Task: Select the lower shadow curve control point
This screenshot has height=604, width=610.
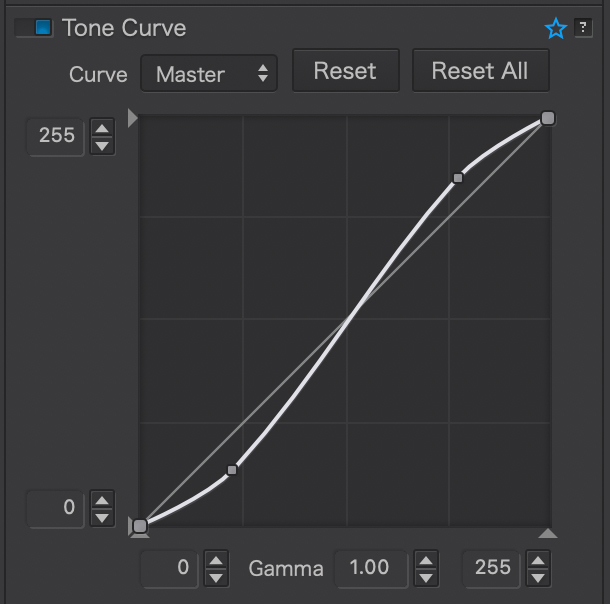Action: point(232,469)
